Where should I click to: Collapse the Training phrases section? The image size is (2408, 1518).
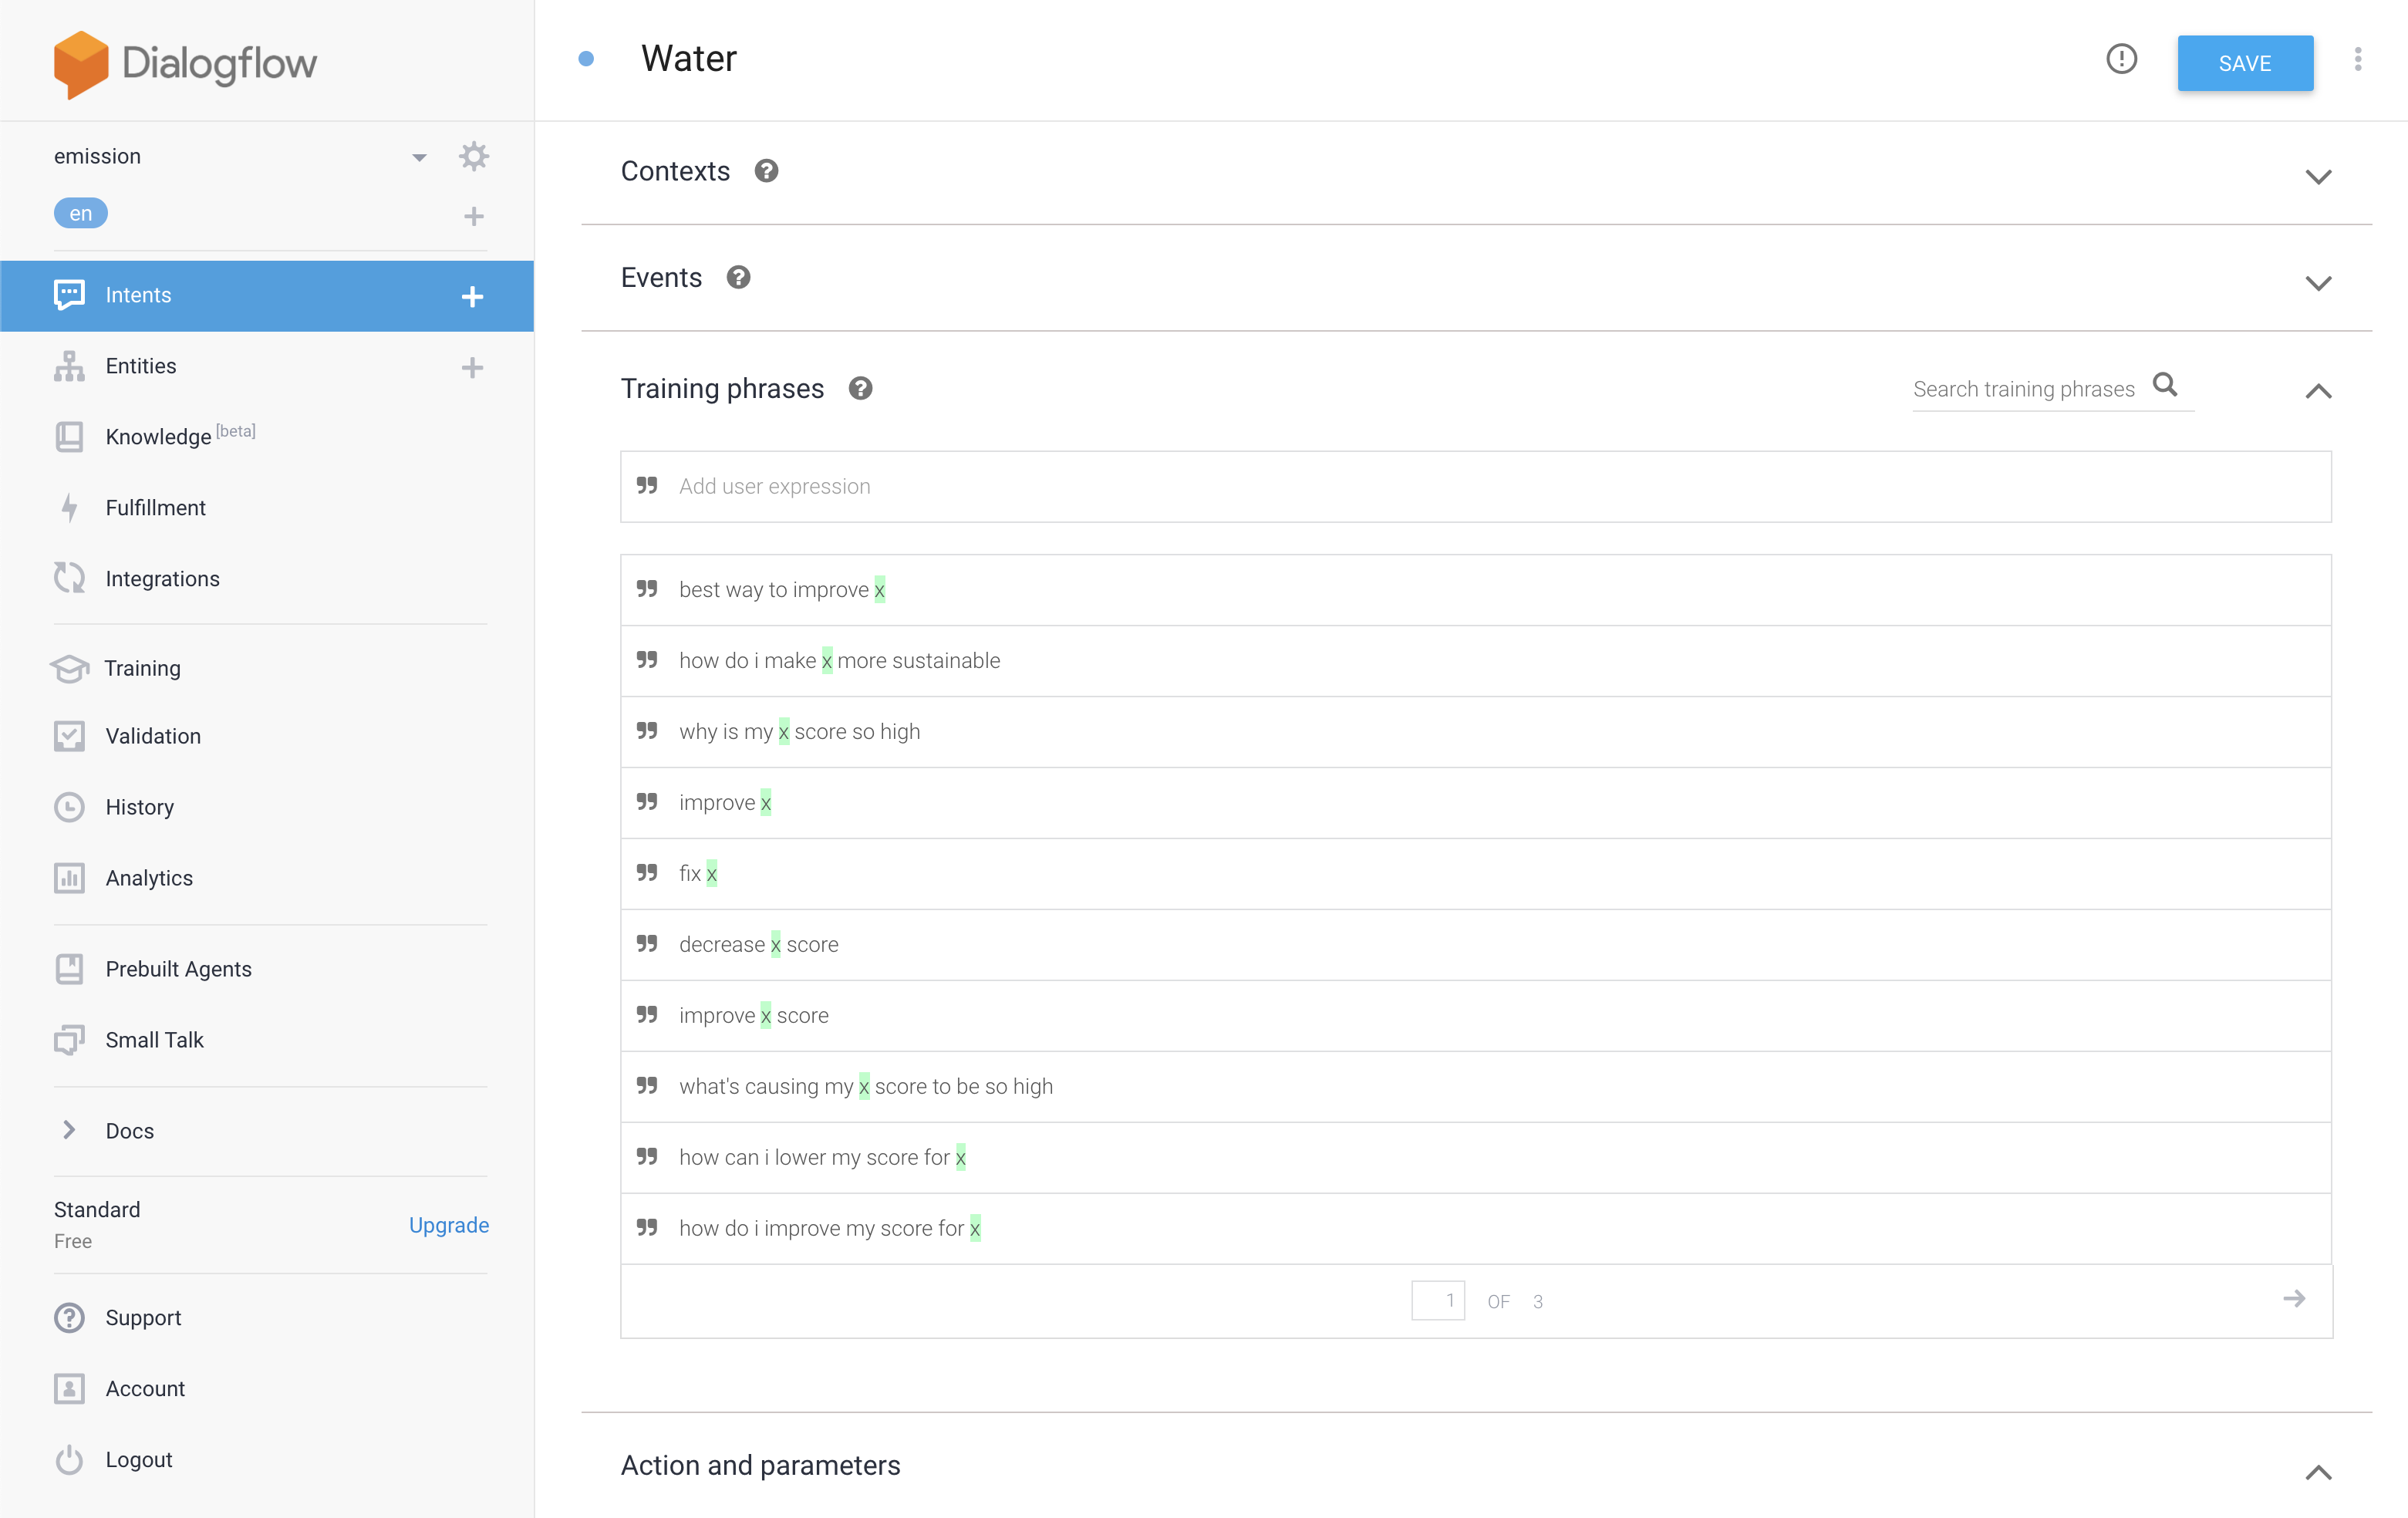pyautogui.click(x=2317, y=391)
